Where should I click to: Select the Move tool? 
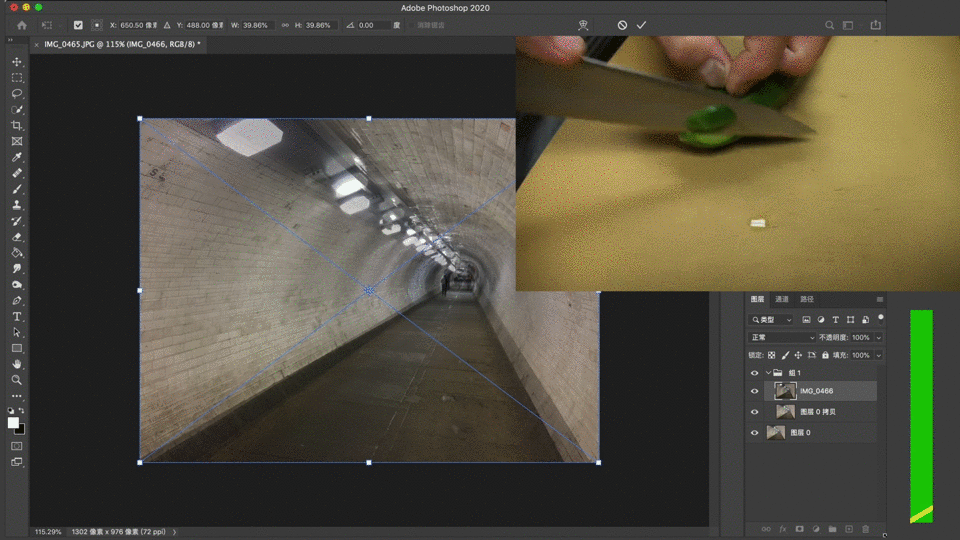pyautogui.click(x=17, y=62)
